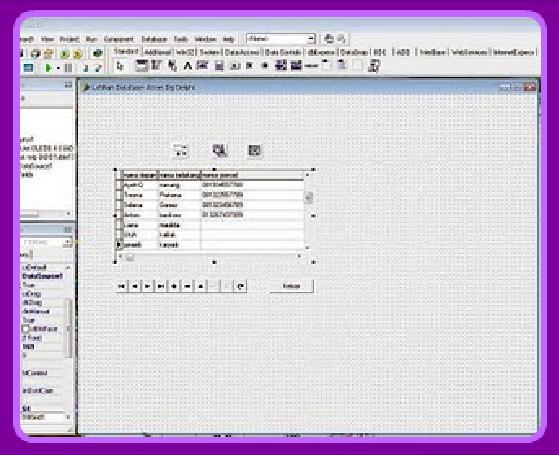Screen dimensions: 559x455
Task: Open the Help menu
Action: tap(228, 39)
